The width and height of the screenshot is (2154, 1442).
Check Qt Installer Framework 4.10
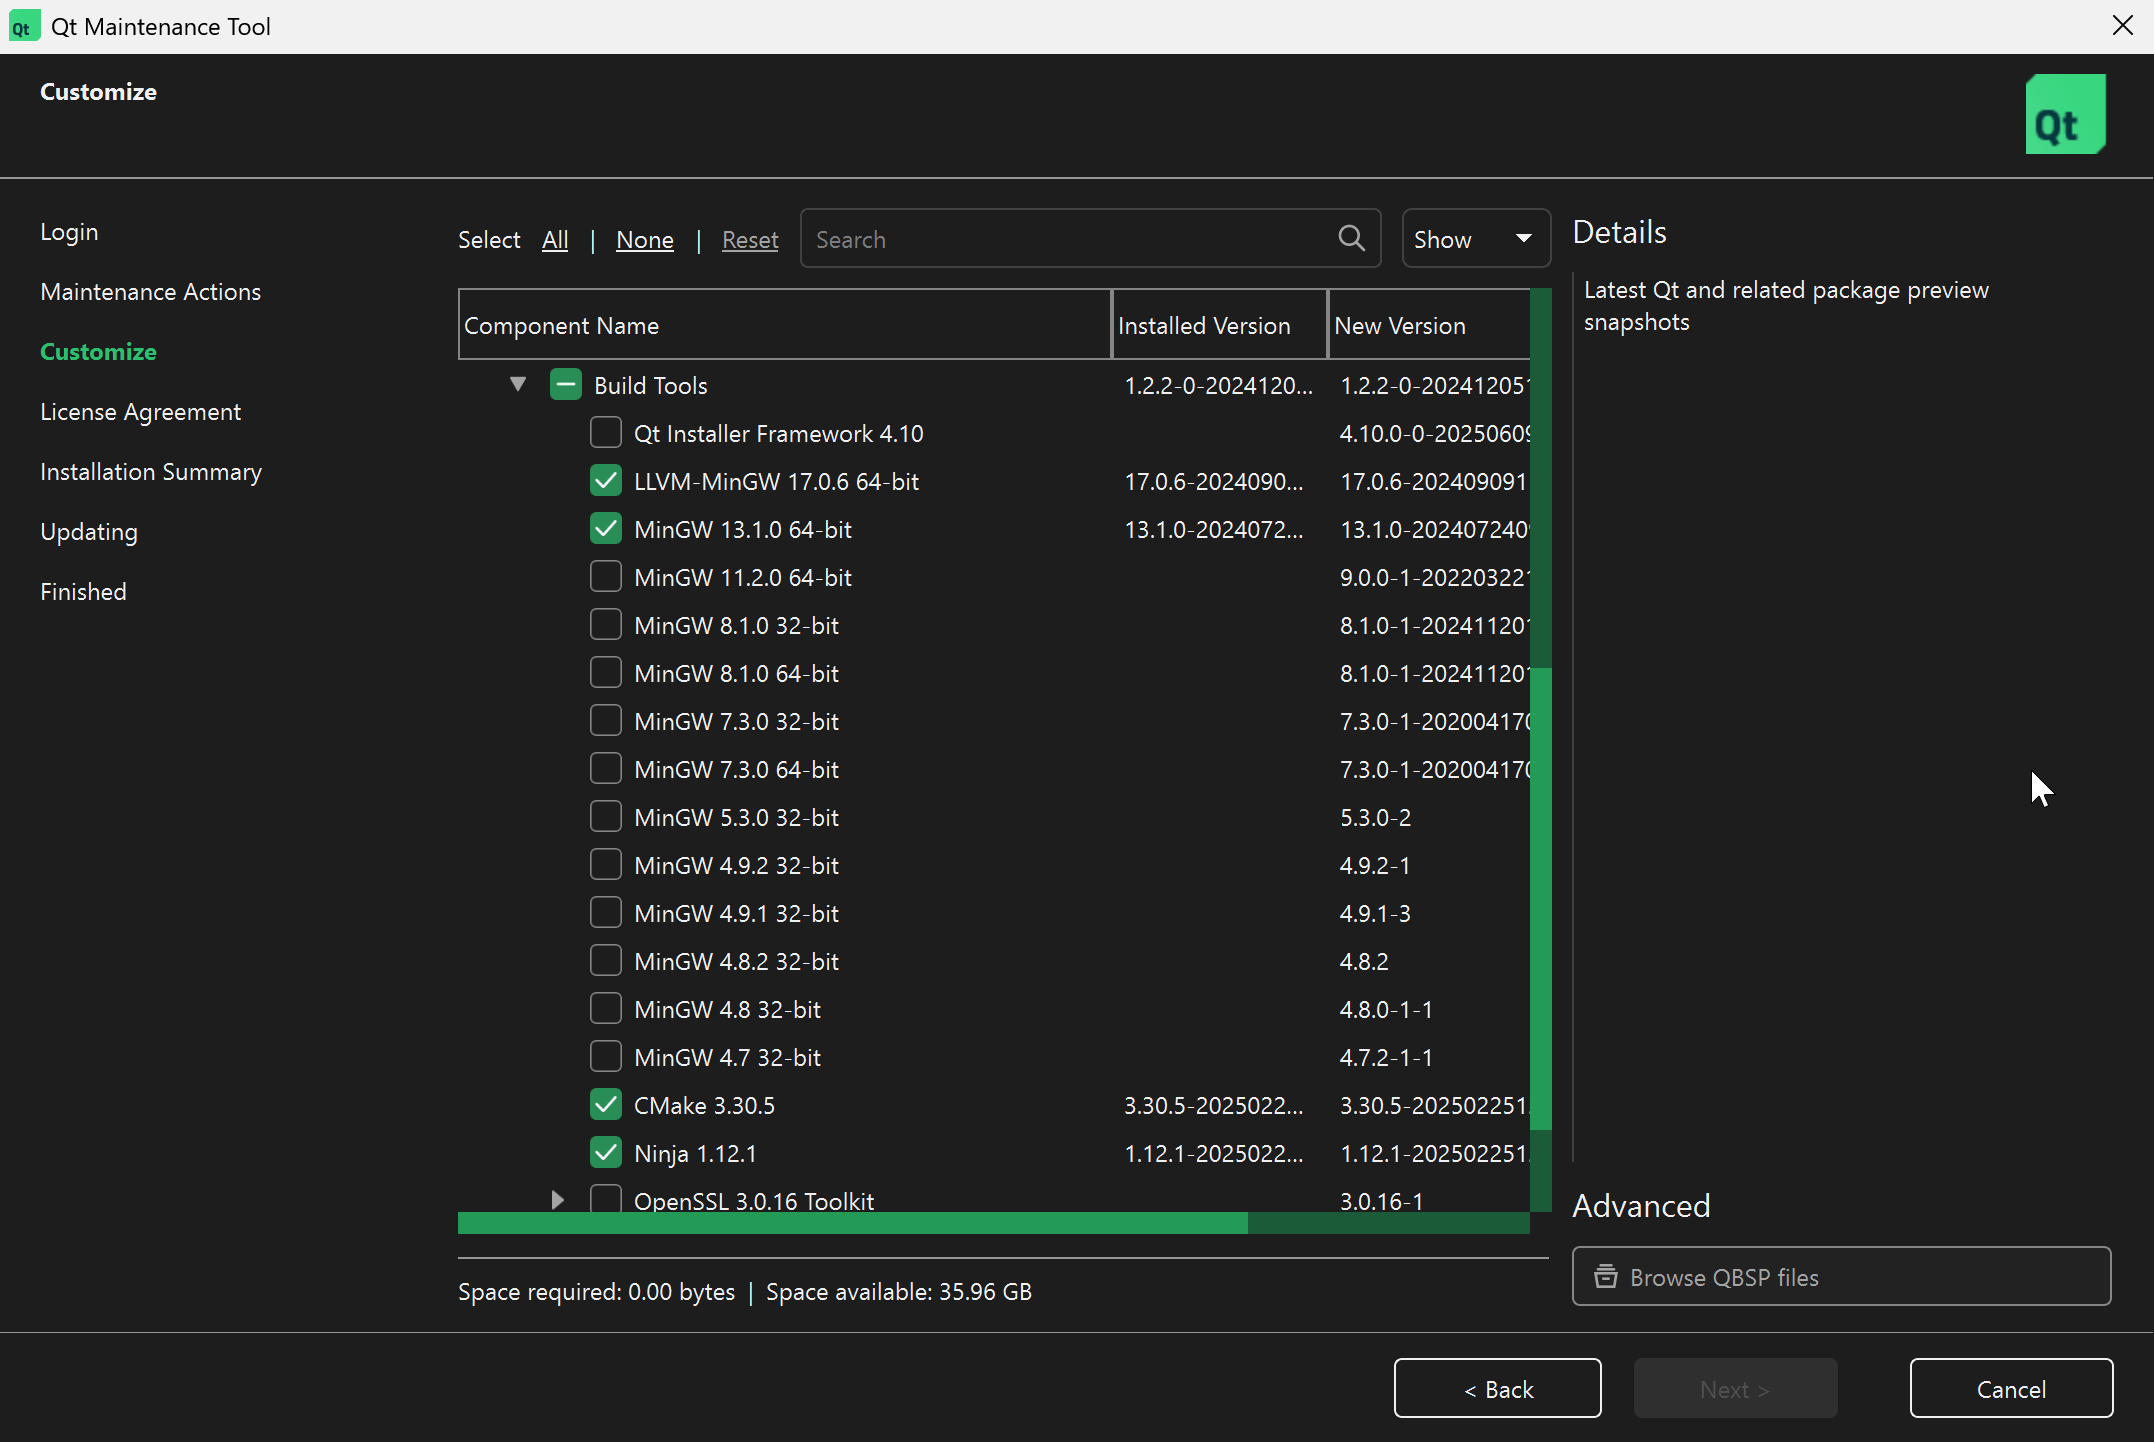[606, 433]
